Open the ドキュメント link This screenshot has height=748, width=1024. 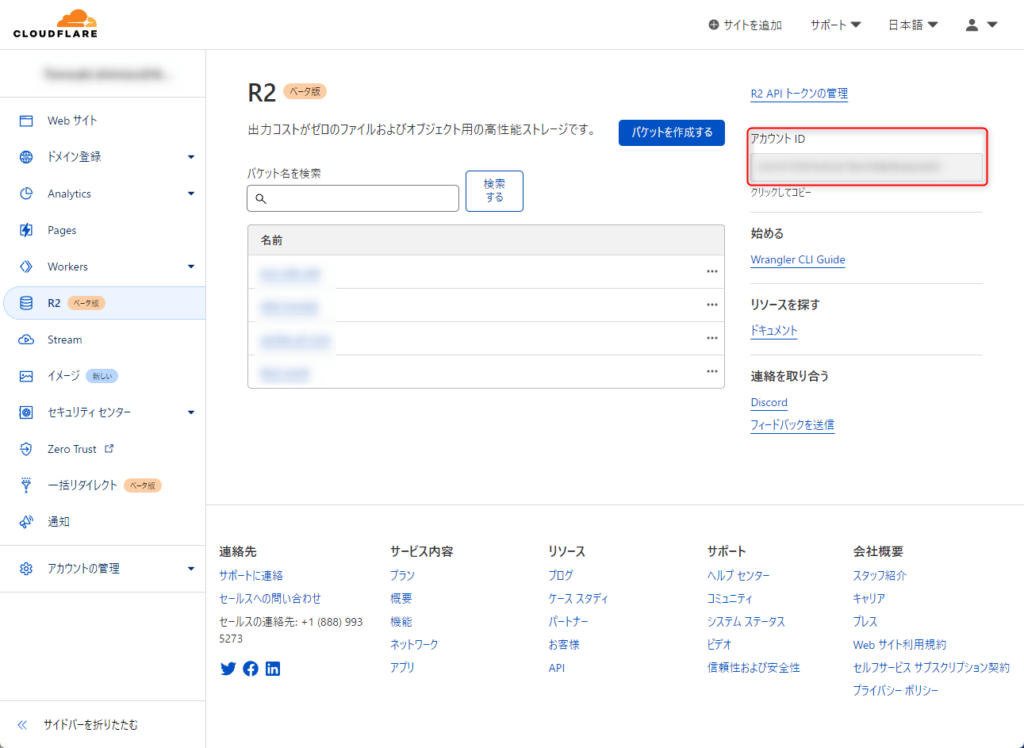click(x=774, y=331)
